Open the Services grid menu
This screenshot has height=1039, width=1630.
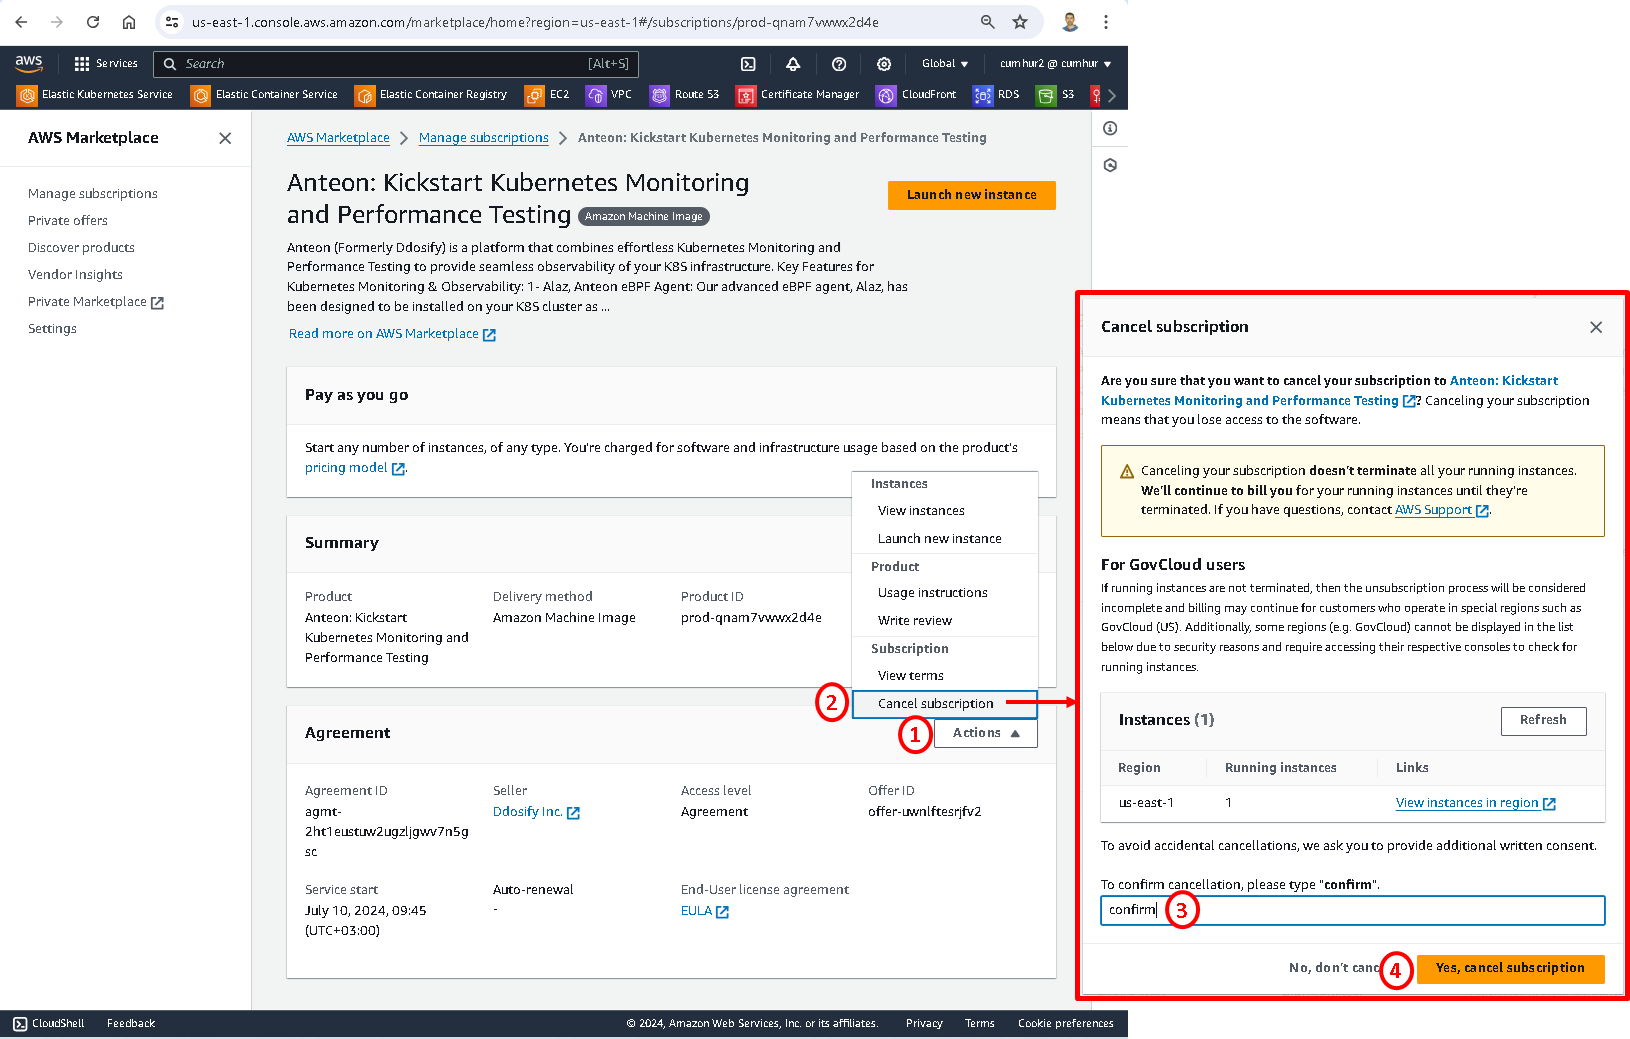tap(105, 64)
